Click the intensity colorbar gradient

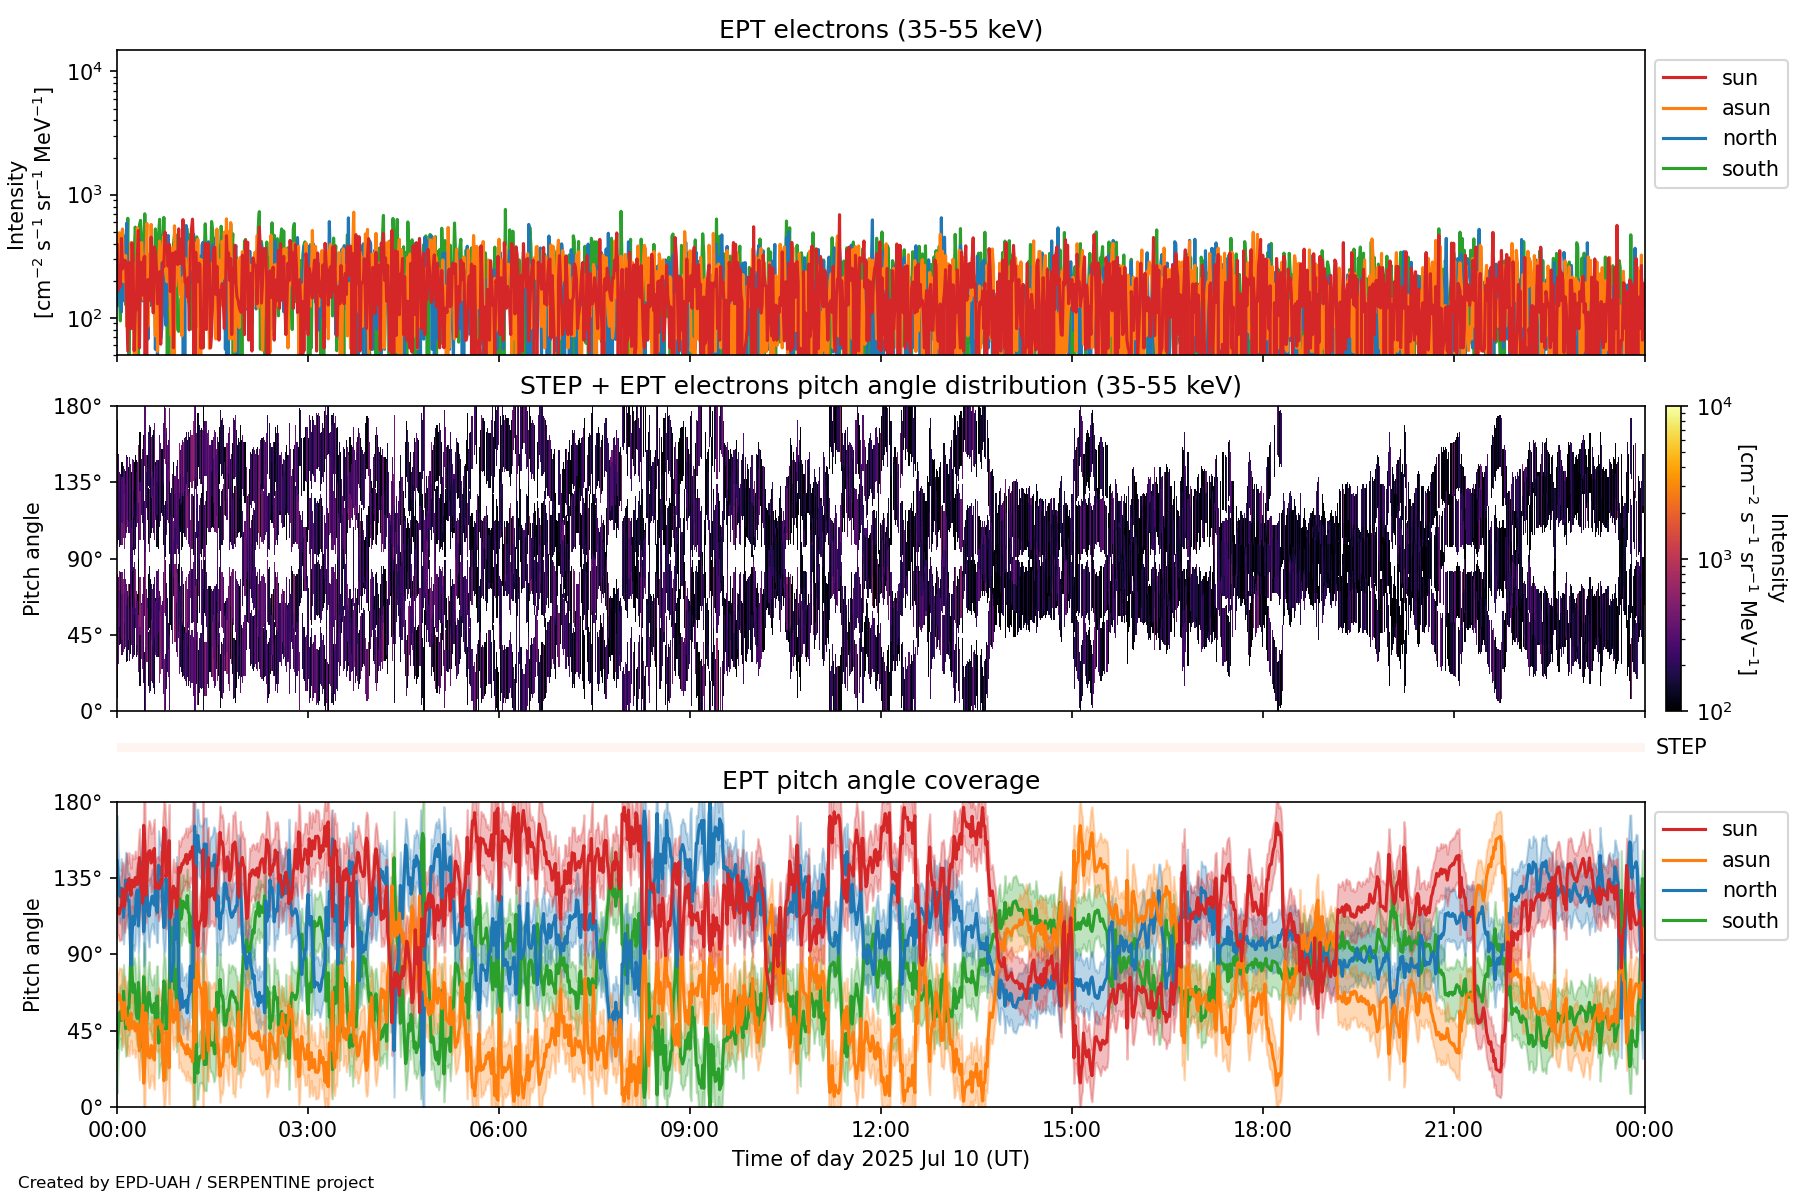(x=1673, y=558)
